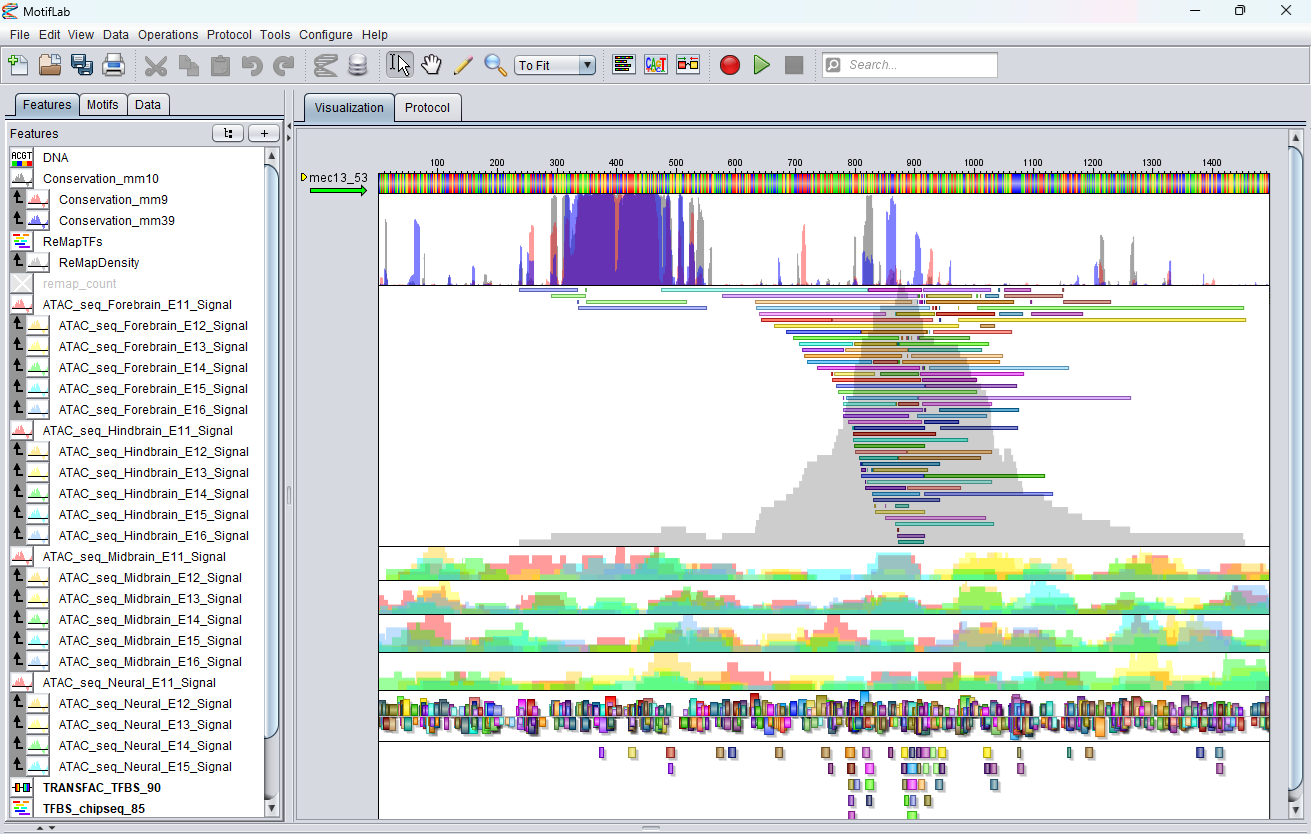Select the hand pan tool
Viewport: 1311px width, 834px height.
(x=431, y=65)
